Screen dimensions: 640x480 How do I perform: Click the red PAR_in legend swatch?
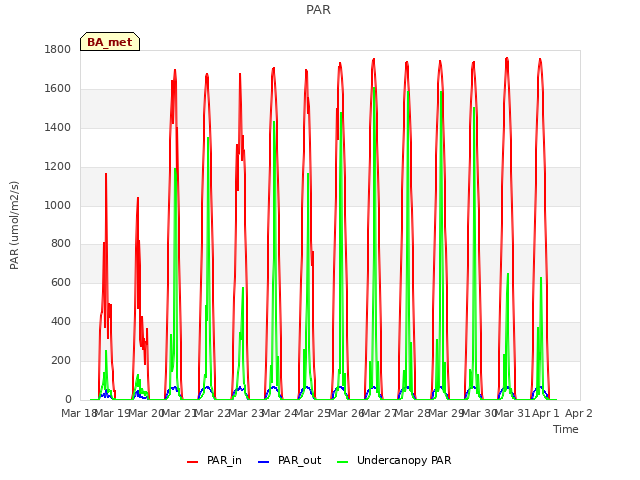pos(192,462)
